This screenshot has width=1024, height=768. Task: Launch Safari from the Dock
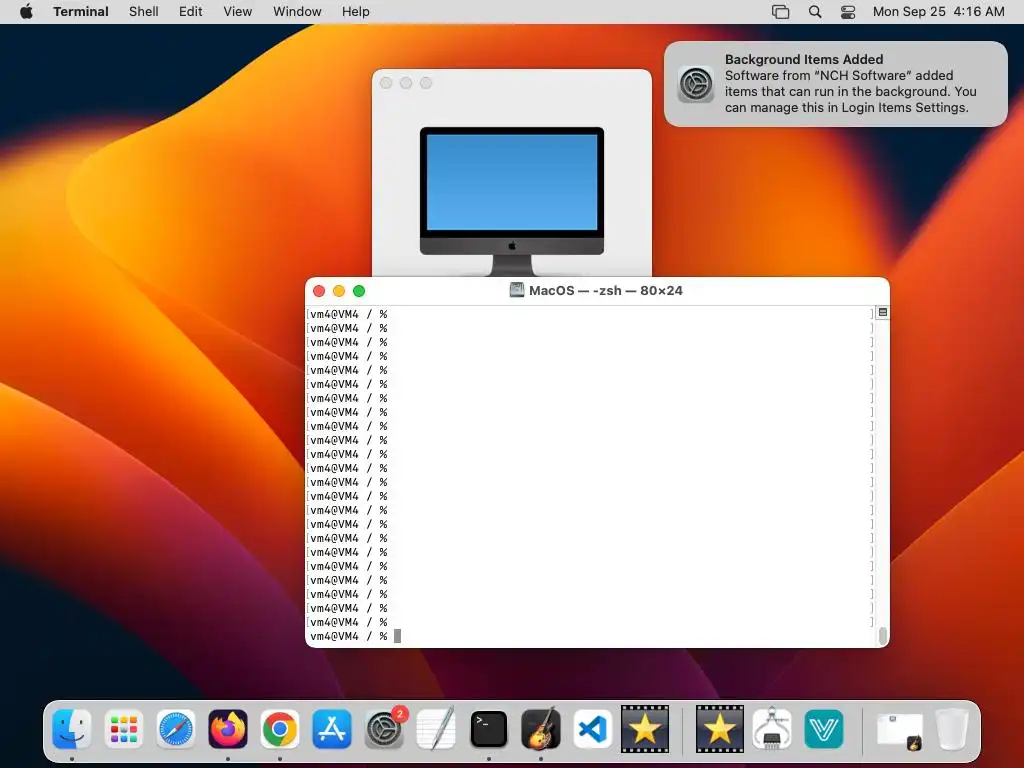pyautogui.click(x=176, y=728)
